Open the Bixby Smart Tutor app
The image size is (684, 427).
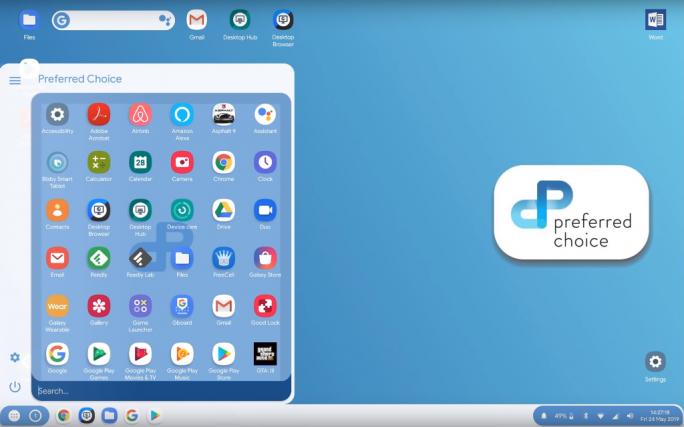(x=57, y=163)
